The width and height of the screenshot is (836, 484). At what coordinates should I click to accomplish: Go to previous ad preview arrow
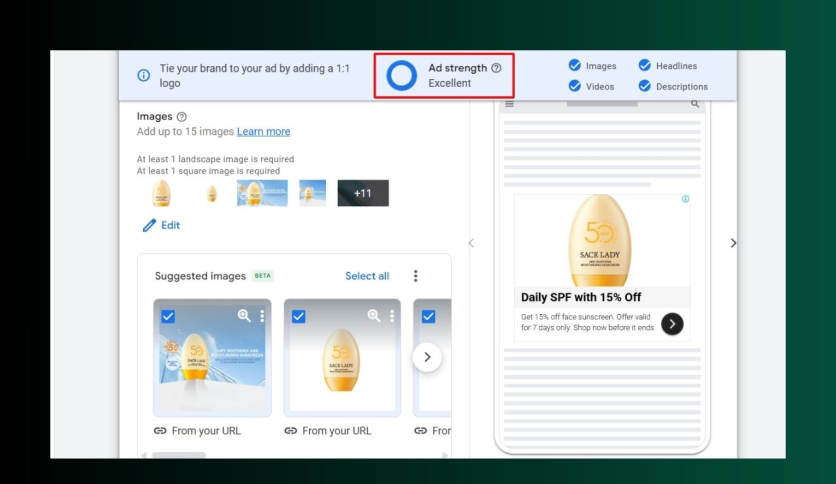click(471, 243)
